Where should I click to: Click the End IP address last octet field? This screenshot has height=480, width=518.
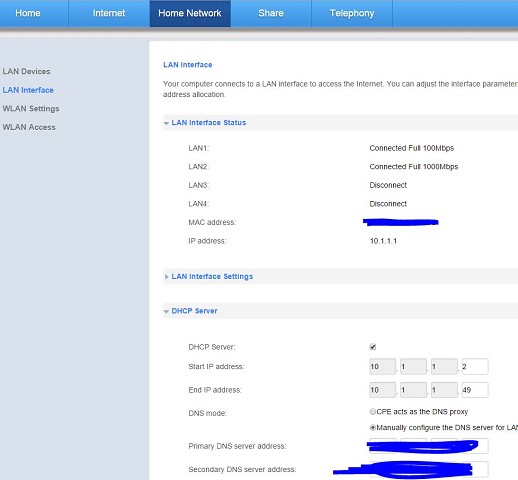[475, 390]
